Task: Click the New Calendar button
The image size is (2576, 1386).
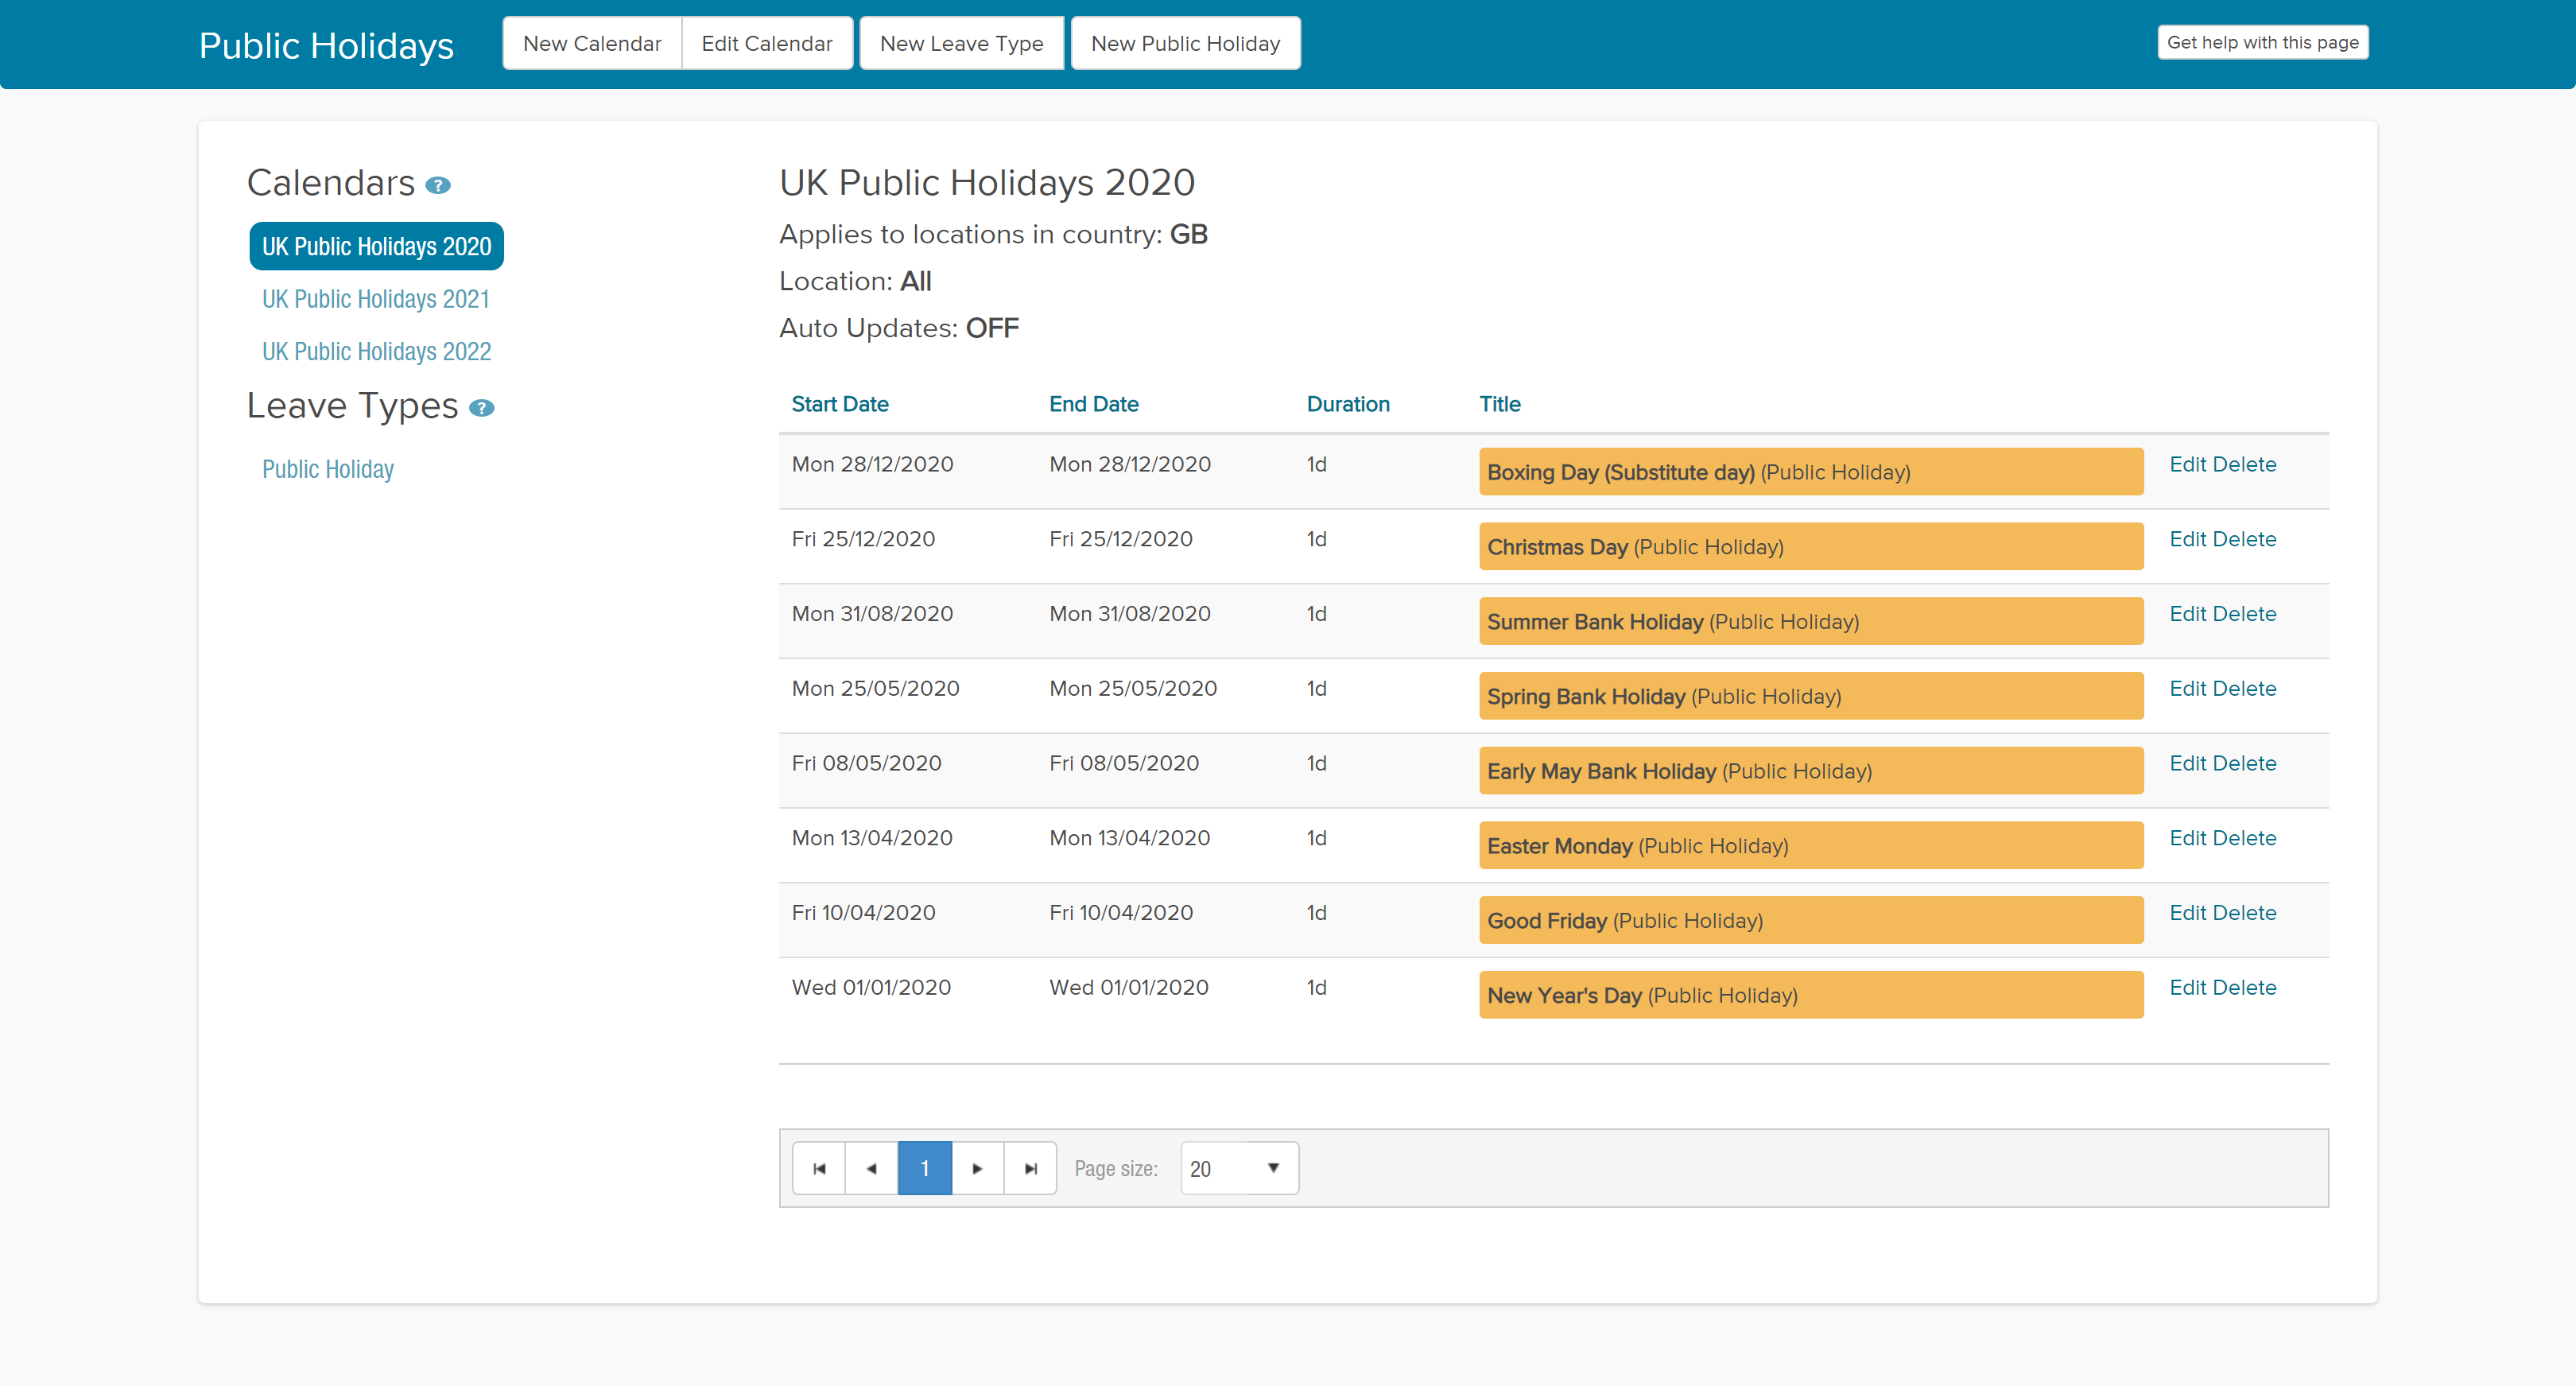Action: 592,43
